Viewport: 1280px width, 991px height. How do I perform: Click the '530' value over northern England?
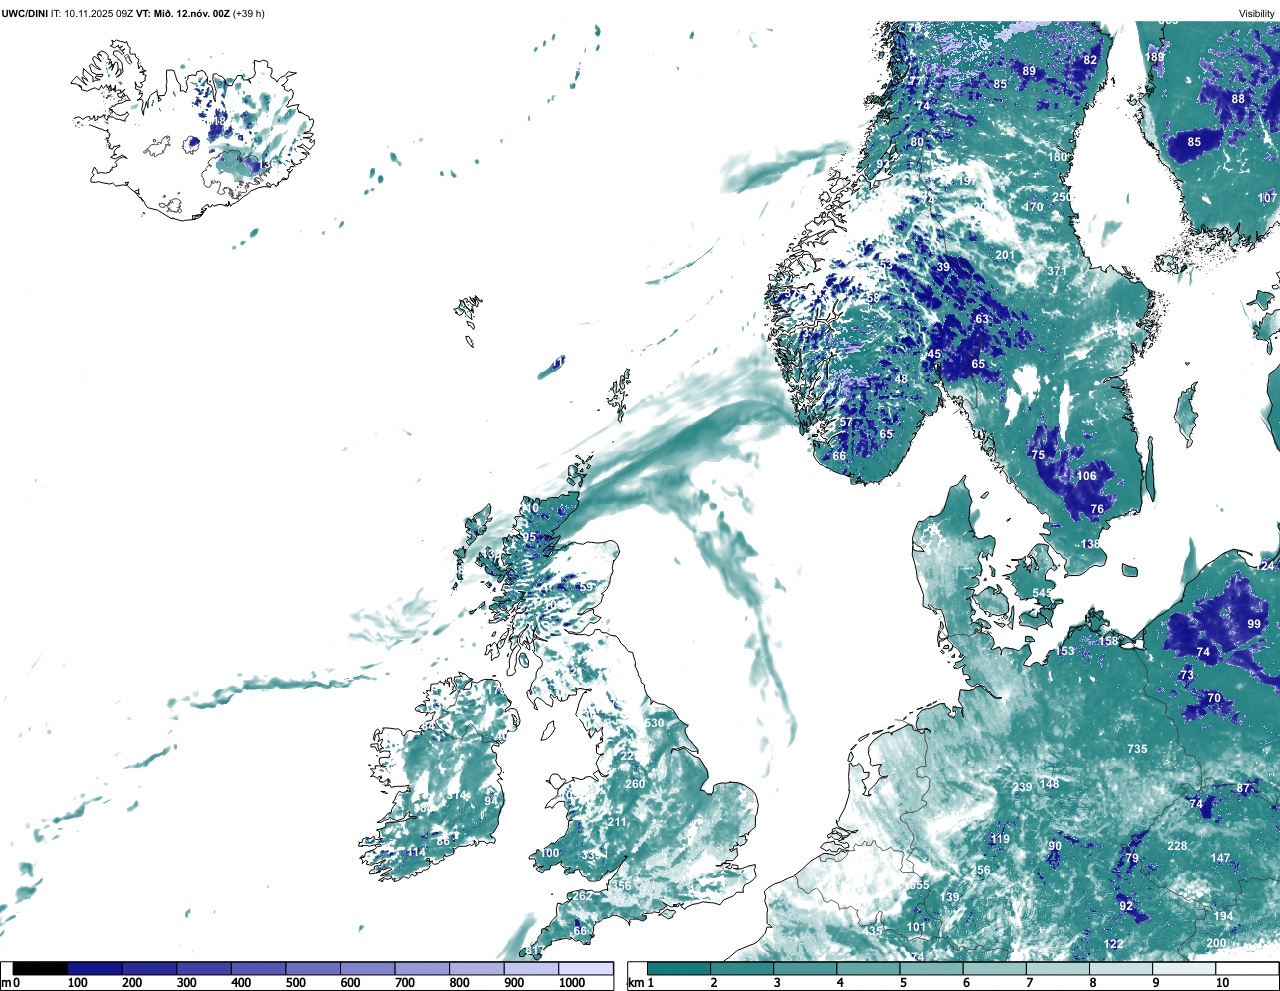654,723
